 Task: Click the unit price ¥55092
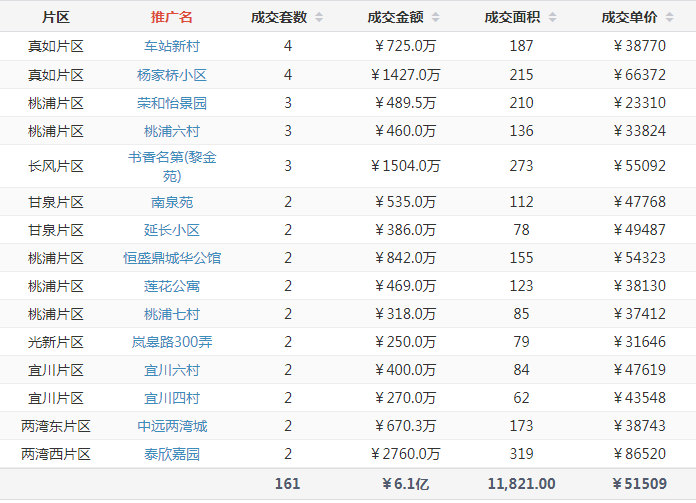tap(640, 166)
